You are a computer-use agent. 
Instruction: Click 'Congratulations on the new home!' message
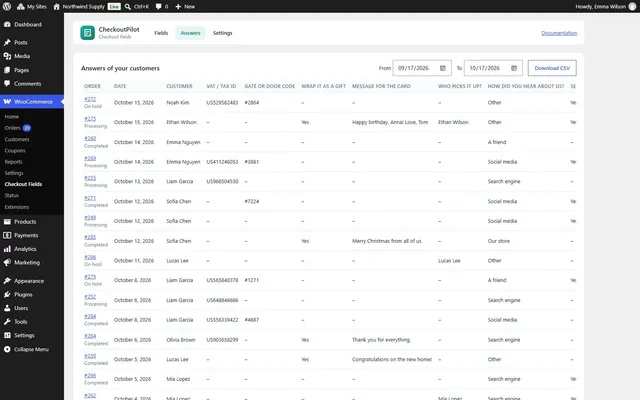click(392, 359)
